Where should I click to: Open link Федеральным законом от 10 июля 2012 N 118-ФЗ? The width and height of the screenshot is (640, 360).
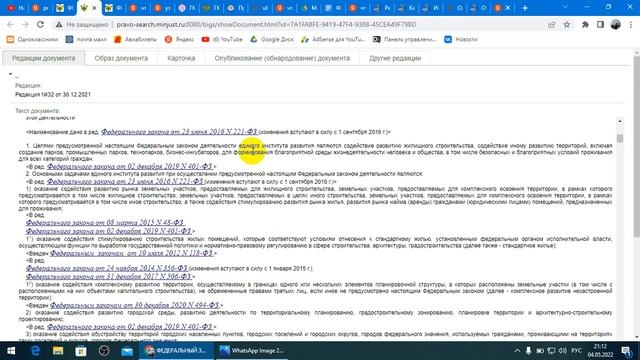point(131,253)
